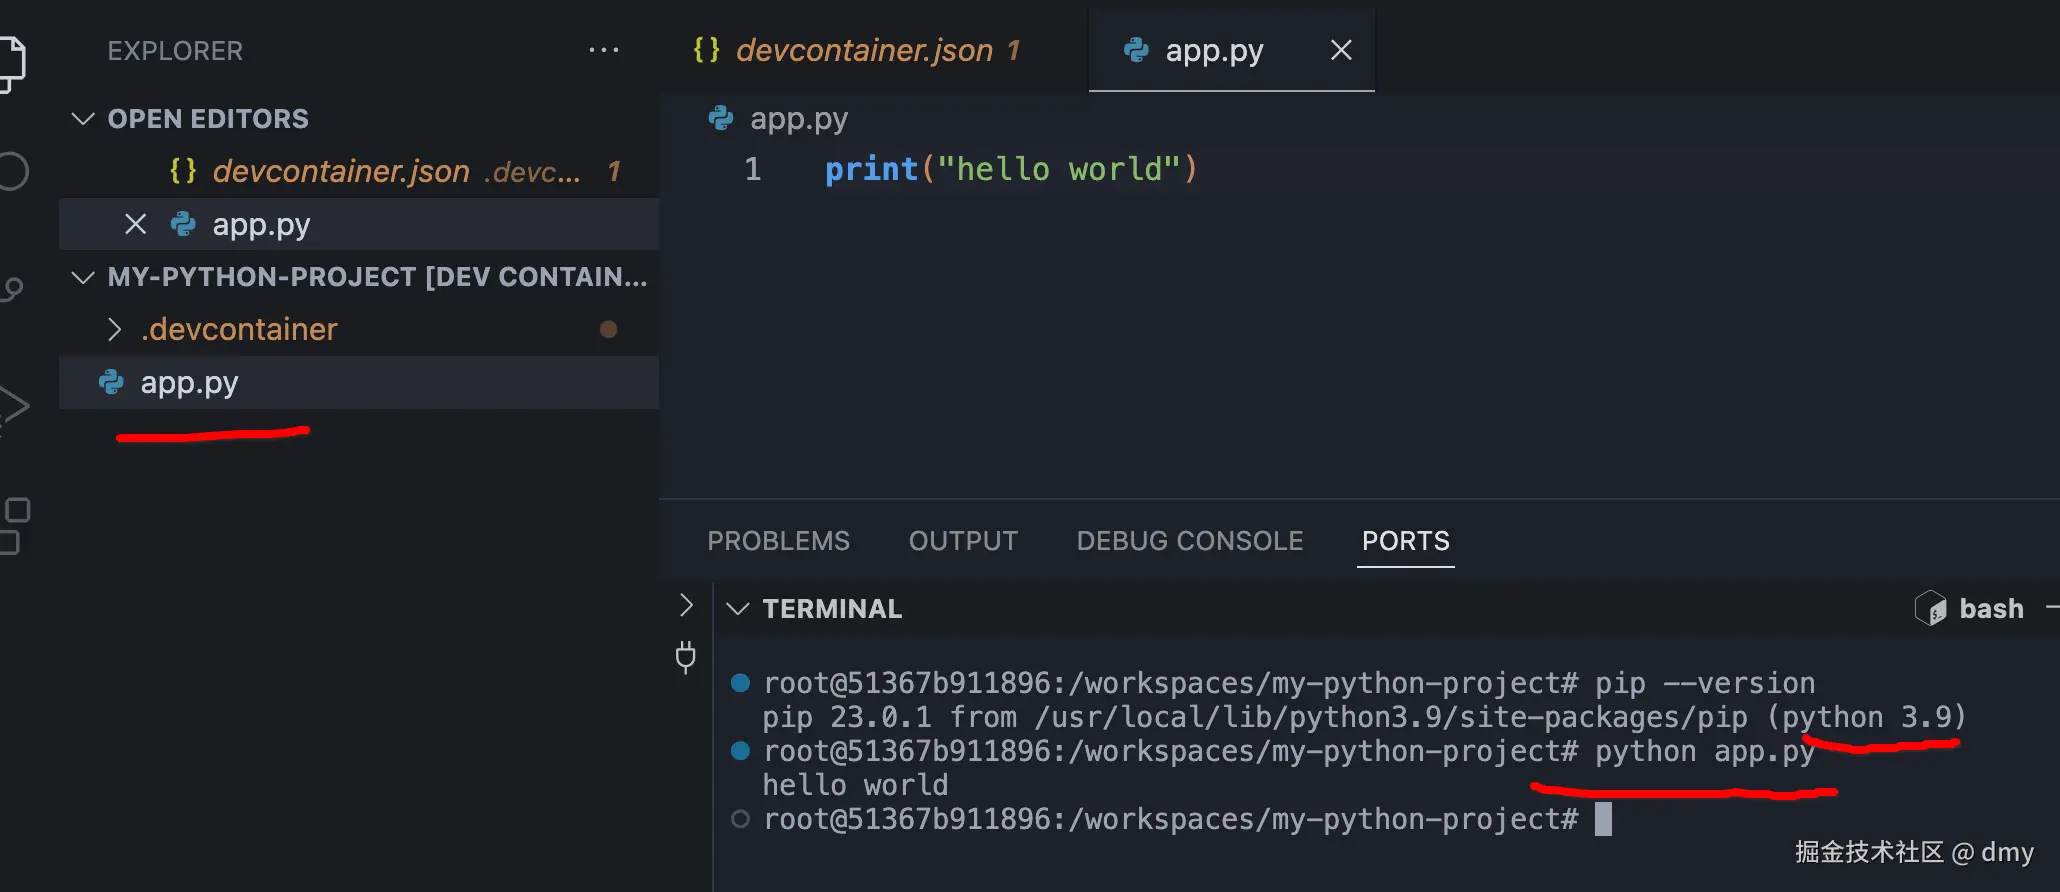The height and width of the screenshot is (892, 2060).
Task: Collapse the MY-PYTHON-PROJECT folder section
Action: click(84, 277)
